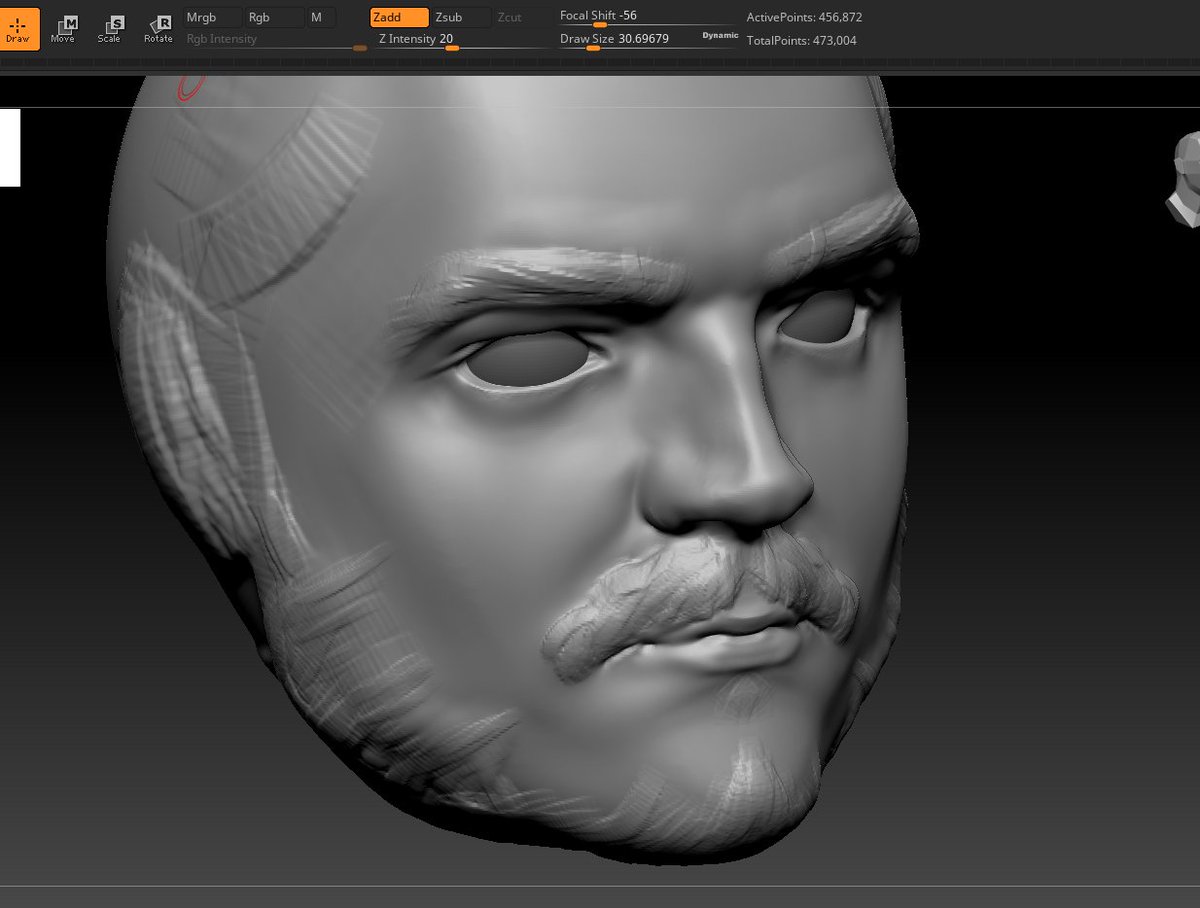This screenshot has width=1200, height=908.
Task: Toggle the Dynamic draw size button
Action: pos(720,36)
